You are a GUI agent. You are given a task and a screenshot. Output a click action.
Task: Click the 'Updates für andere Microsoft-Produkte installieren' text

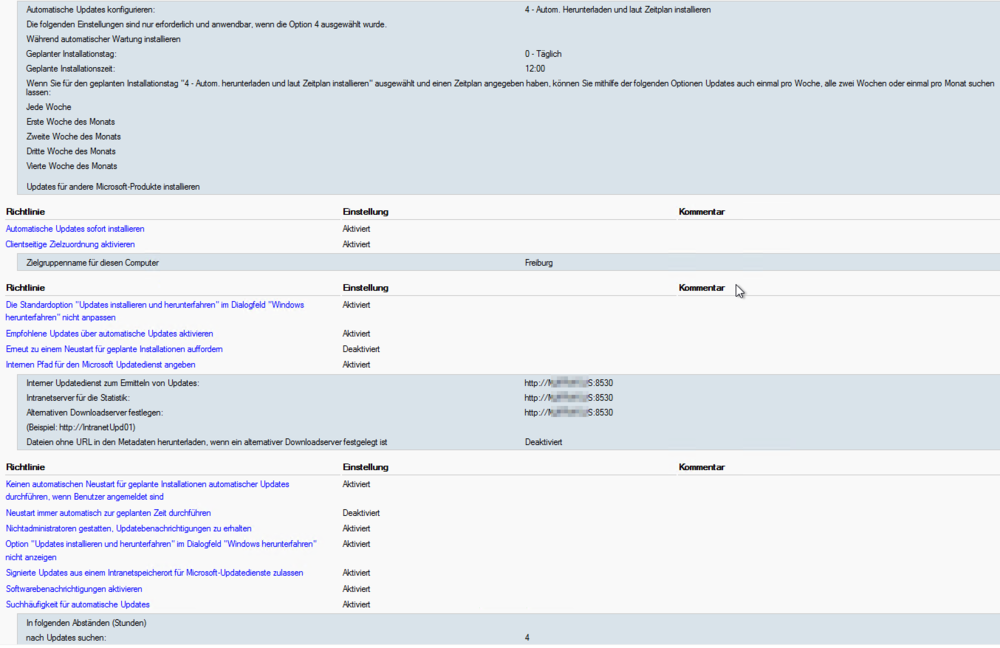113,187
